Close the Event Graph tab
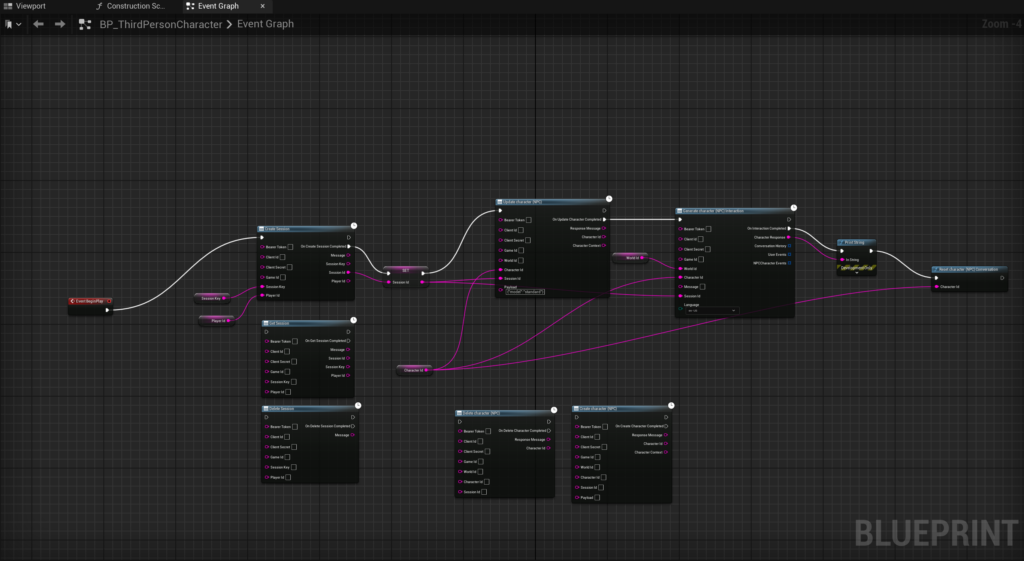This screenshot has height=561, width=1024. point(263,6)
